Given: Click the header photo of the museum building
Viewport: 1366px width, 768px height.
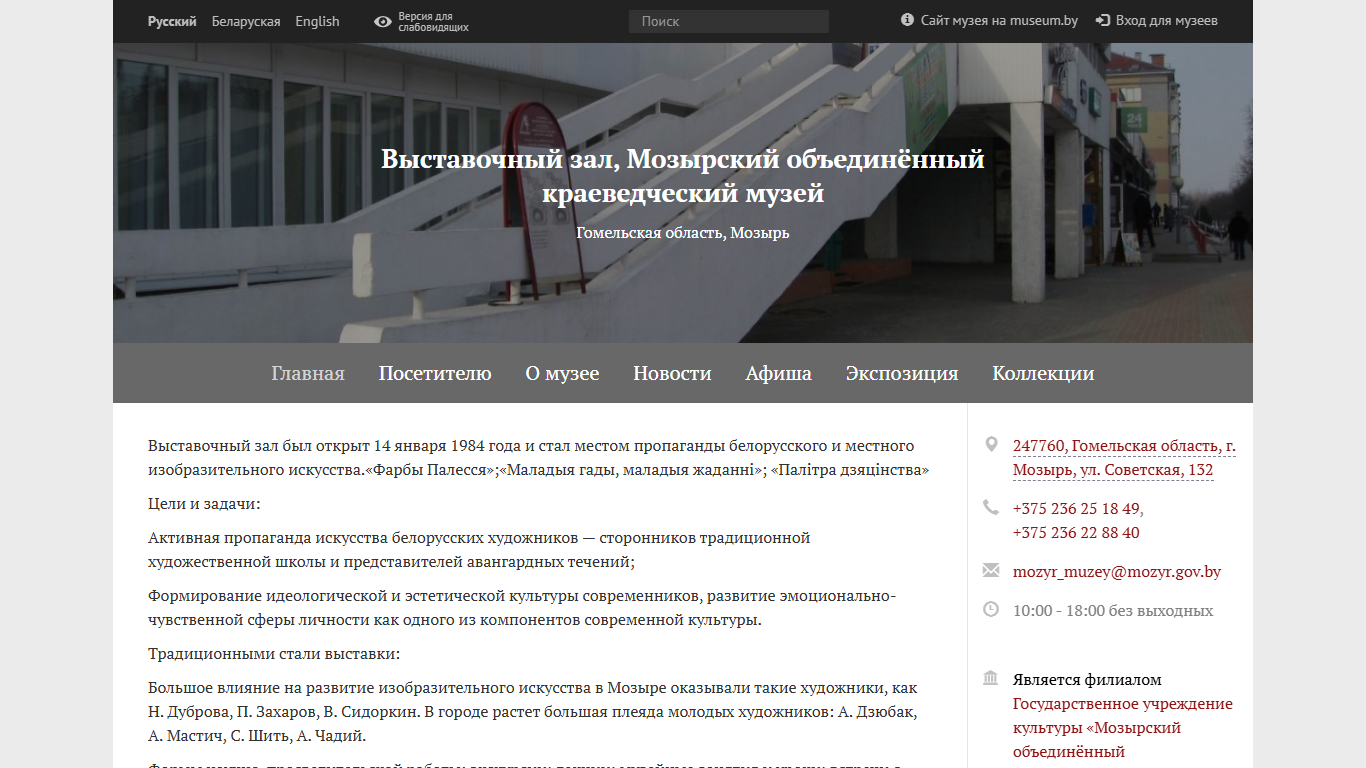Looking at the screenshot, I should (x=683, y=193).
